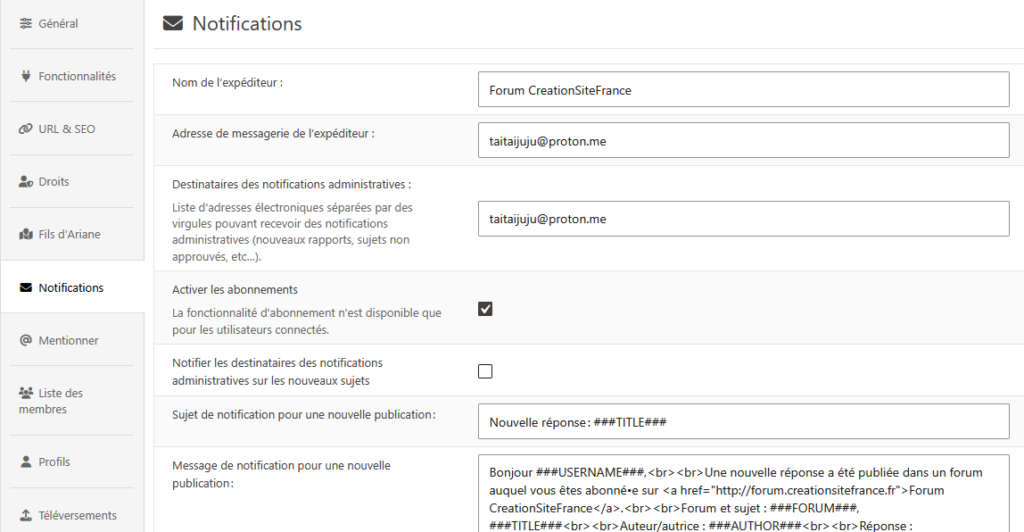Click 'Adresse de messagerie de l'expéditeur :' label
The image size is (1024, 532).
coord(273,134)
